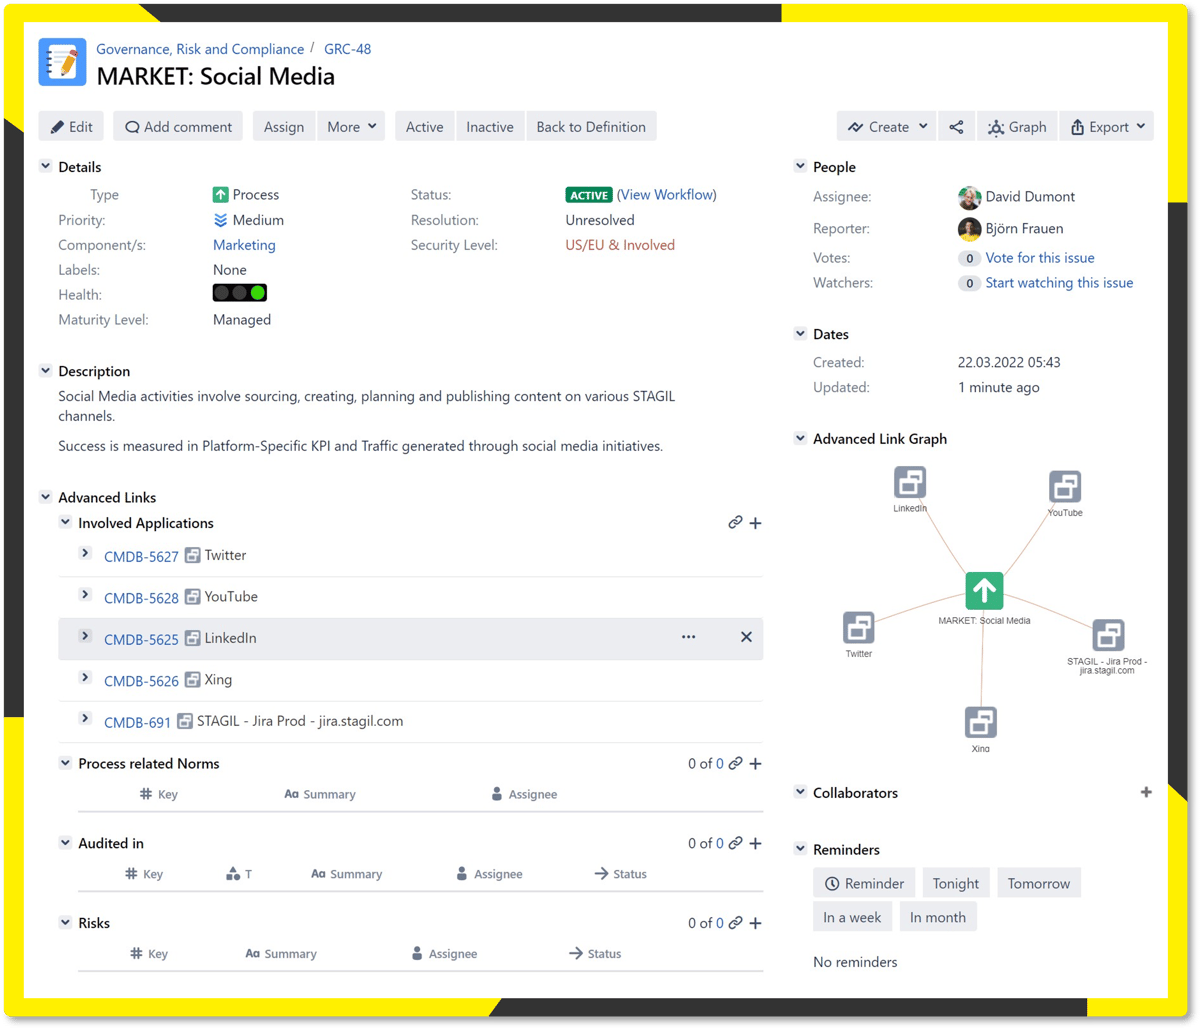This screenshot has width=1200, height=1029.
Task: Add a new Risks link with plus
Action: point(756,923)
